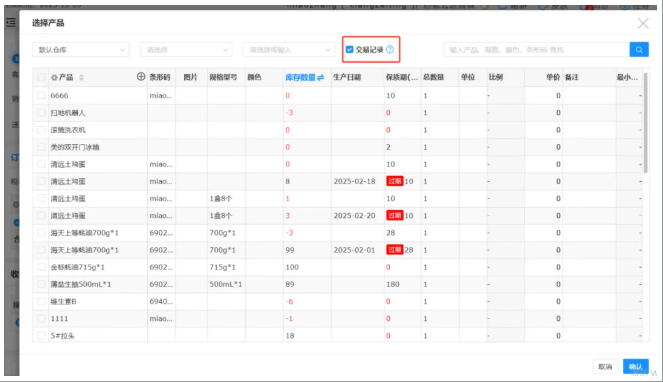Click the production date 2025-02-18

[x=354, y=181]
